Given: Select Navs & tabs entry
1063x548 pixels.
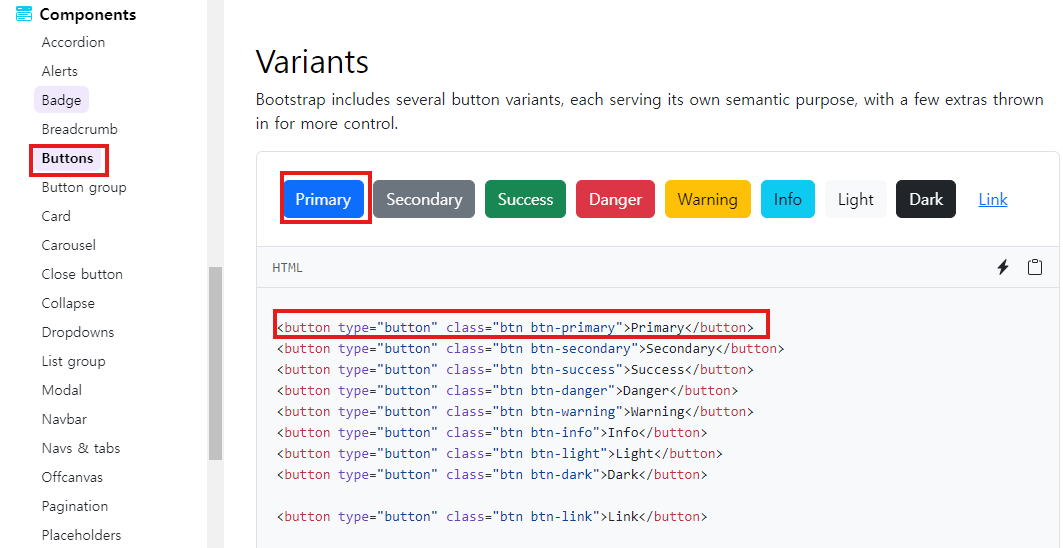Looking at the screenshot, I should pos(81,448).
